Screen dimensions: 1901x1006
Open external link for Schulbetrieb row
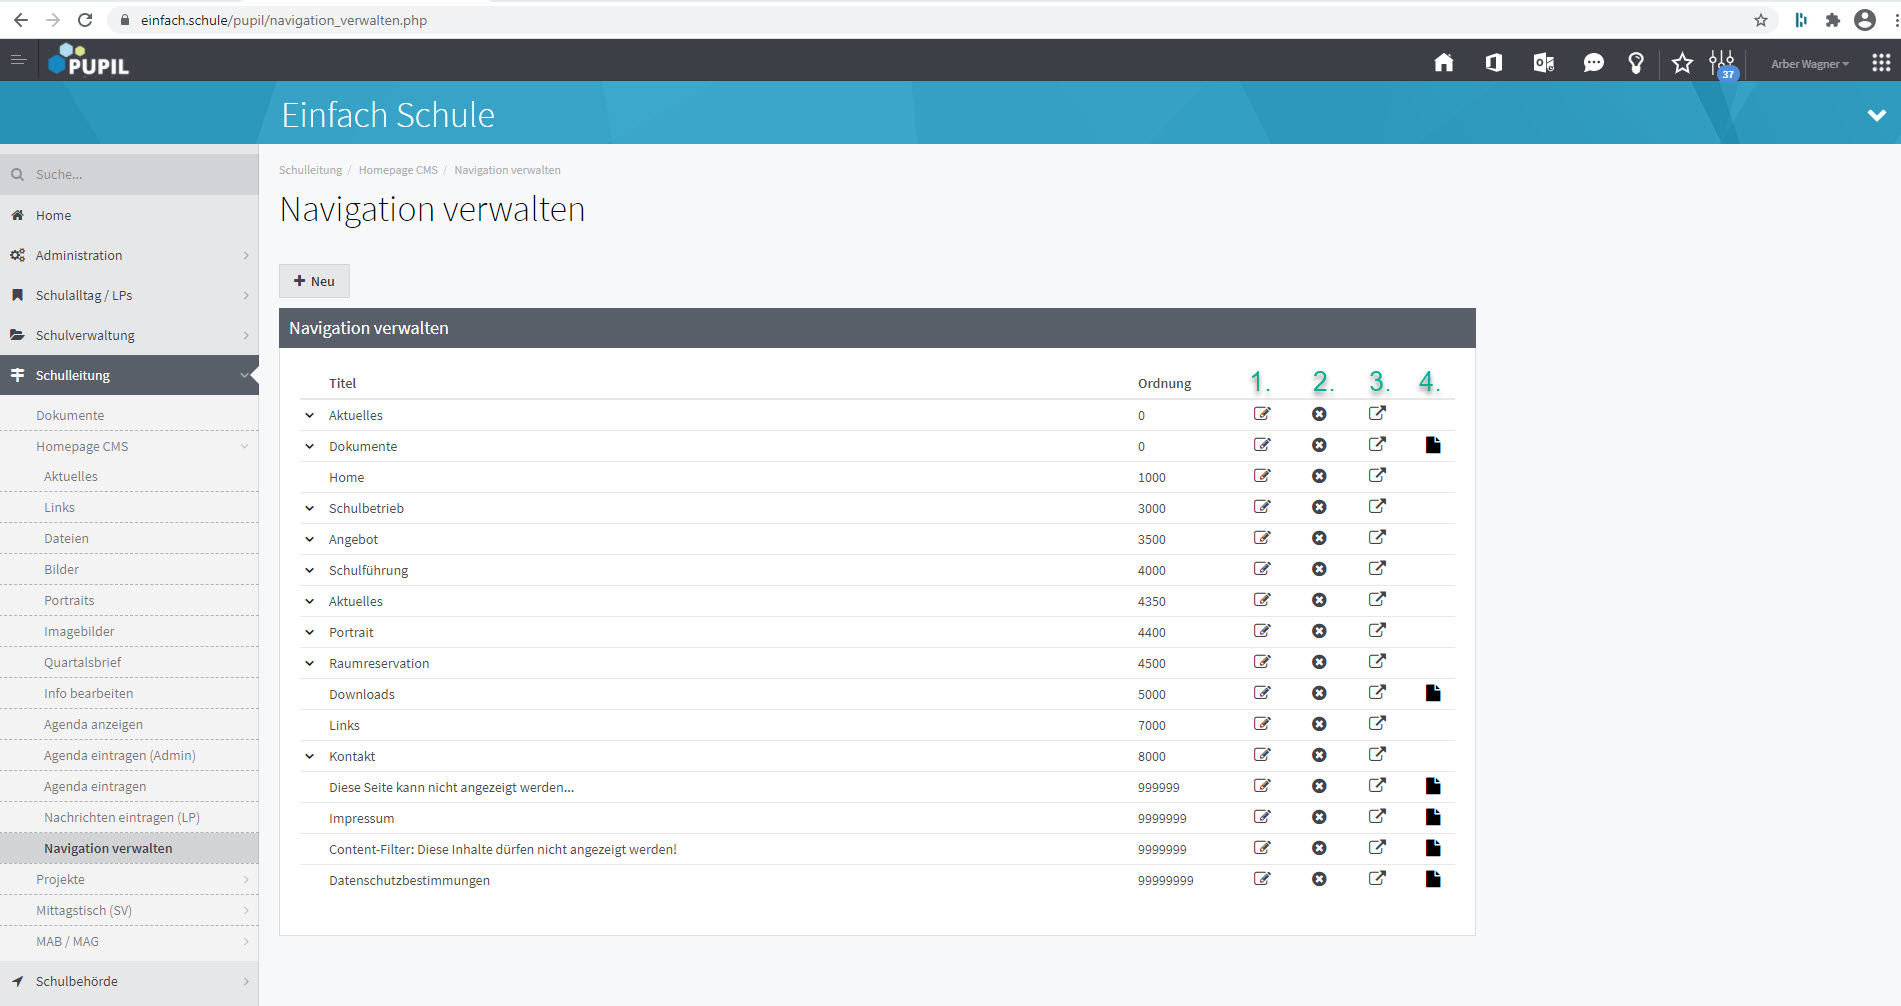[x=1377, y=507]
